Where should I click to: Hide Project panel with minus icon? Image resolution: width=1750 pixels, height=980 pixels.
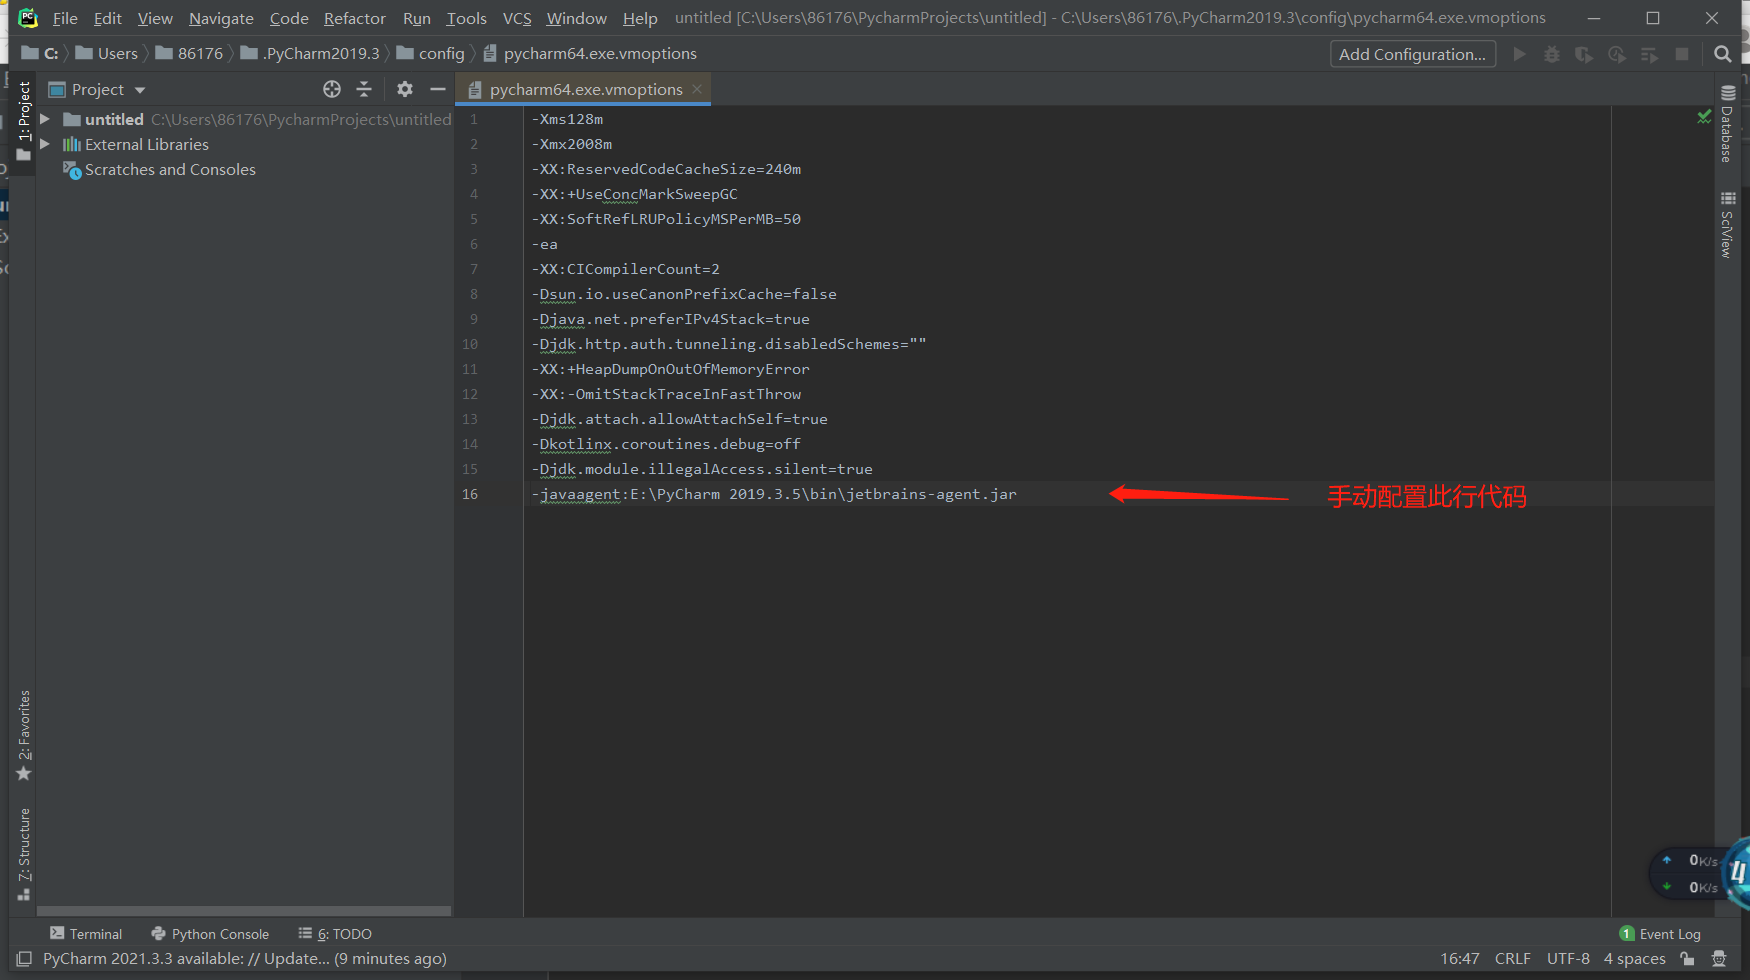click(437, 89)
